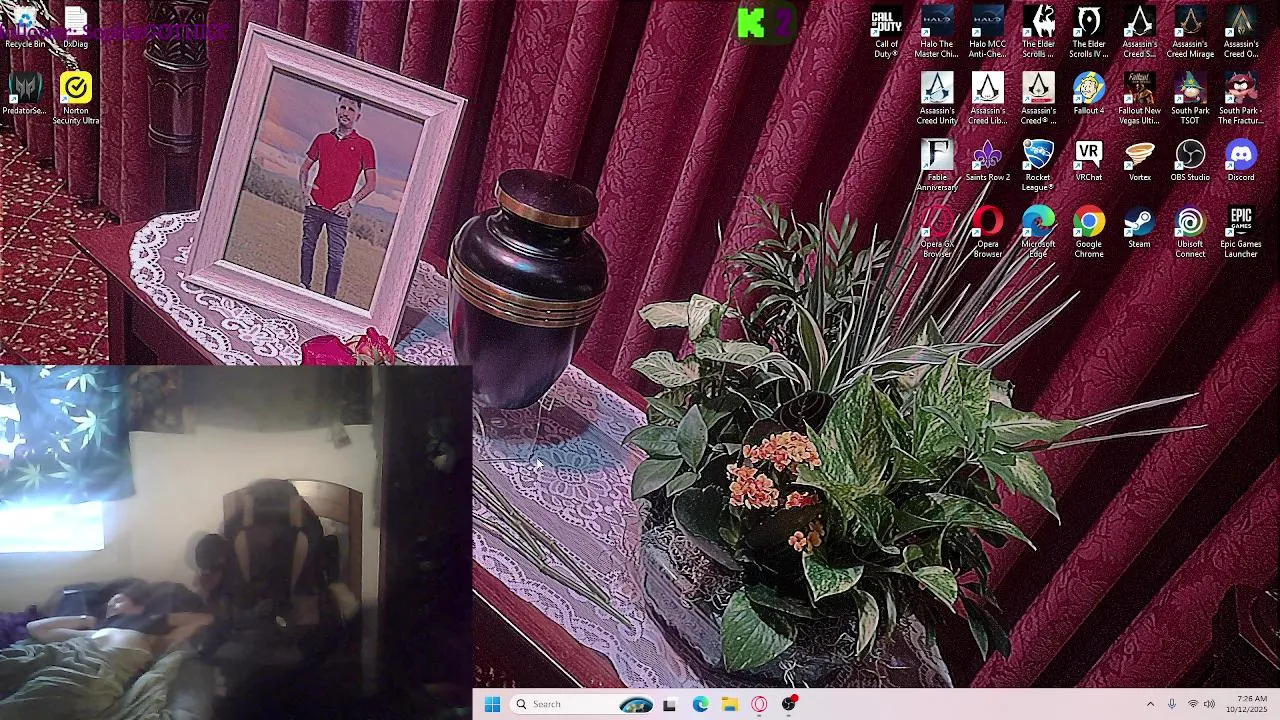Launch The Elder Scrolls Skyrim dragon icon
Viewport: 1280px width, 720px height.
(1038, 32)
